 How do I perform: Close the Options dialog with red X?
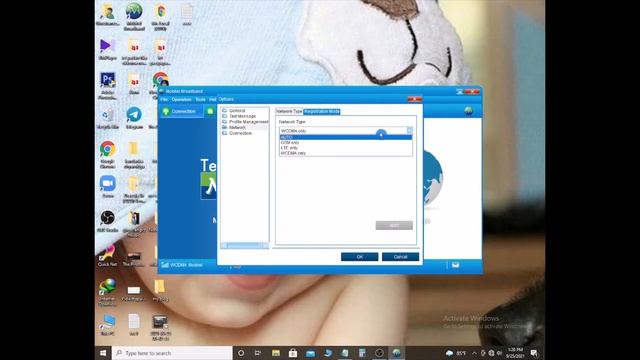[415, 99]
